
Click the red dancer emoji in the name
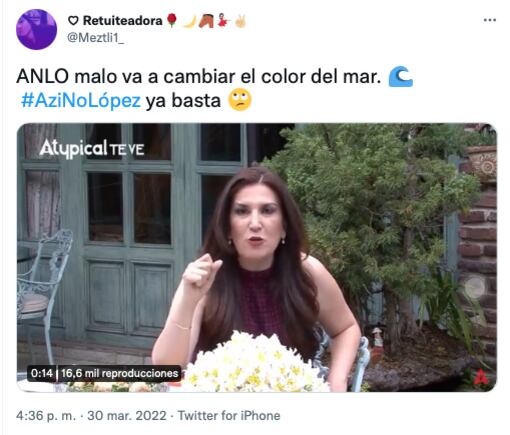pos(223,20)
